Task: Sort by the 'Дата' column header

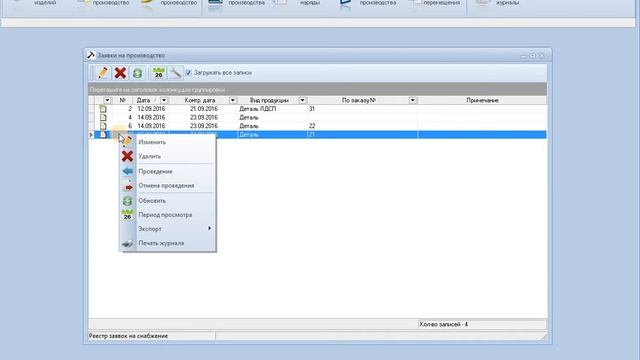Action: [143, 100]
